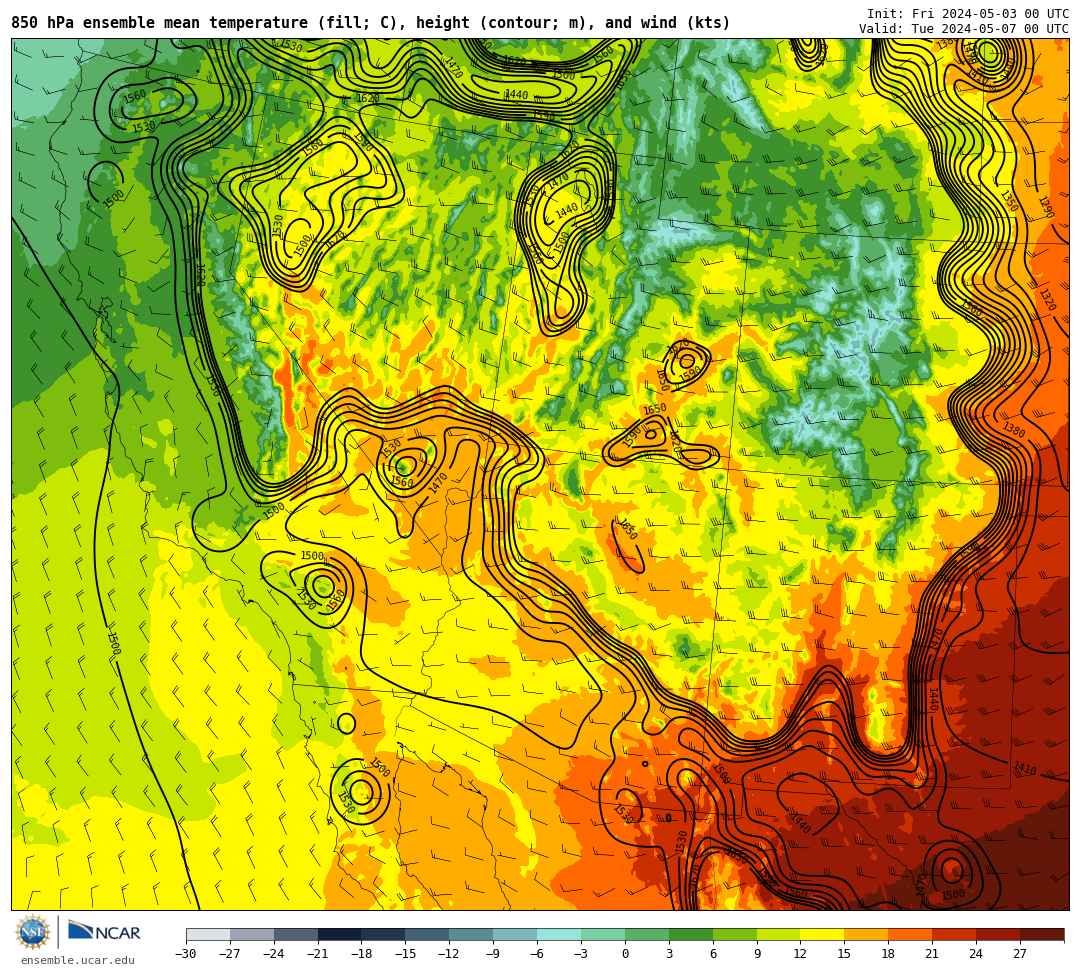Click the 12 colorbar tick label

point(800,954)
